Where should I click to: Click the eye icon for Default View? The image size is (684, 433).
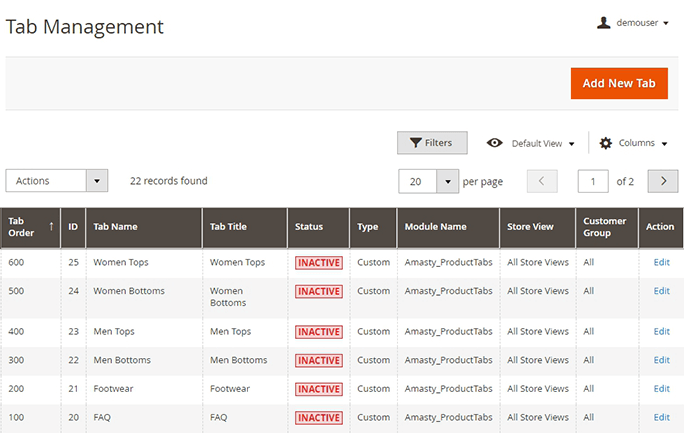pyautogui.click(x=494, y=143)
